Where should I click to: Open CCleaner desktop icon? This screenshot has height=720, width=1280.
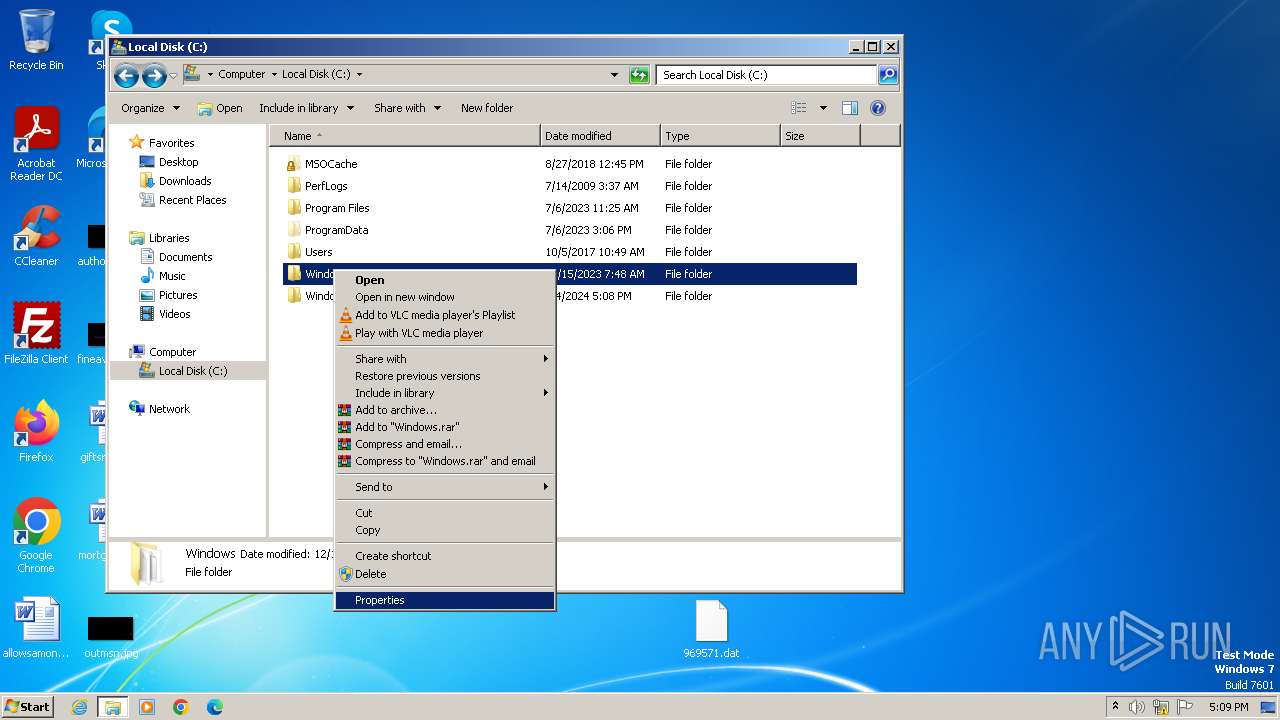pos(36,236)
